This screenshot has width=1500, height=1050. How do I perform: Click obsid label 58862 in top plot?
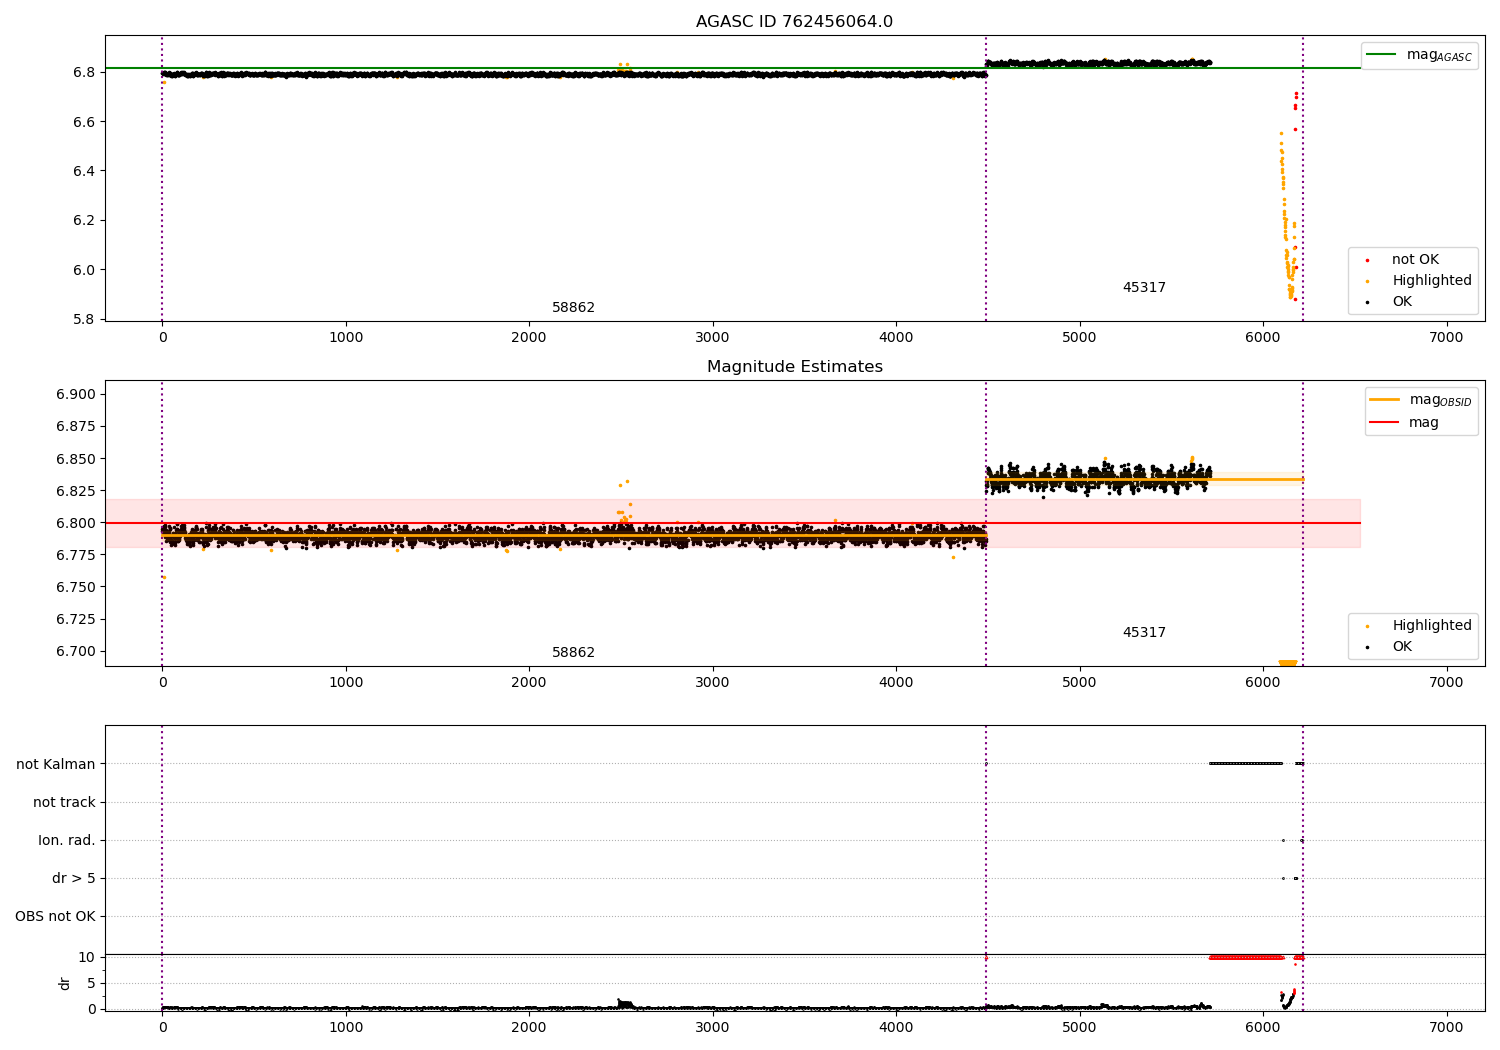573,308
